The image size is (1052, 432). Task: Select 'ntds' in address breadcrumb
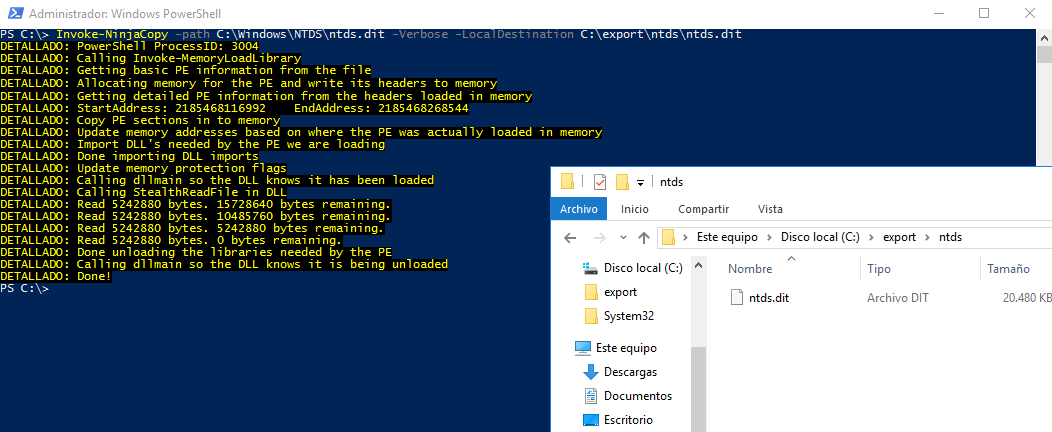[x=950, y=237]
